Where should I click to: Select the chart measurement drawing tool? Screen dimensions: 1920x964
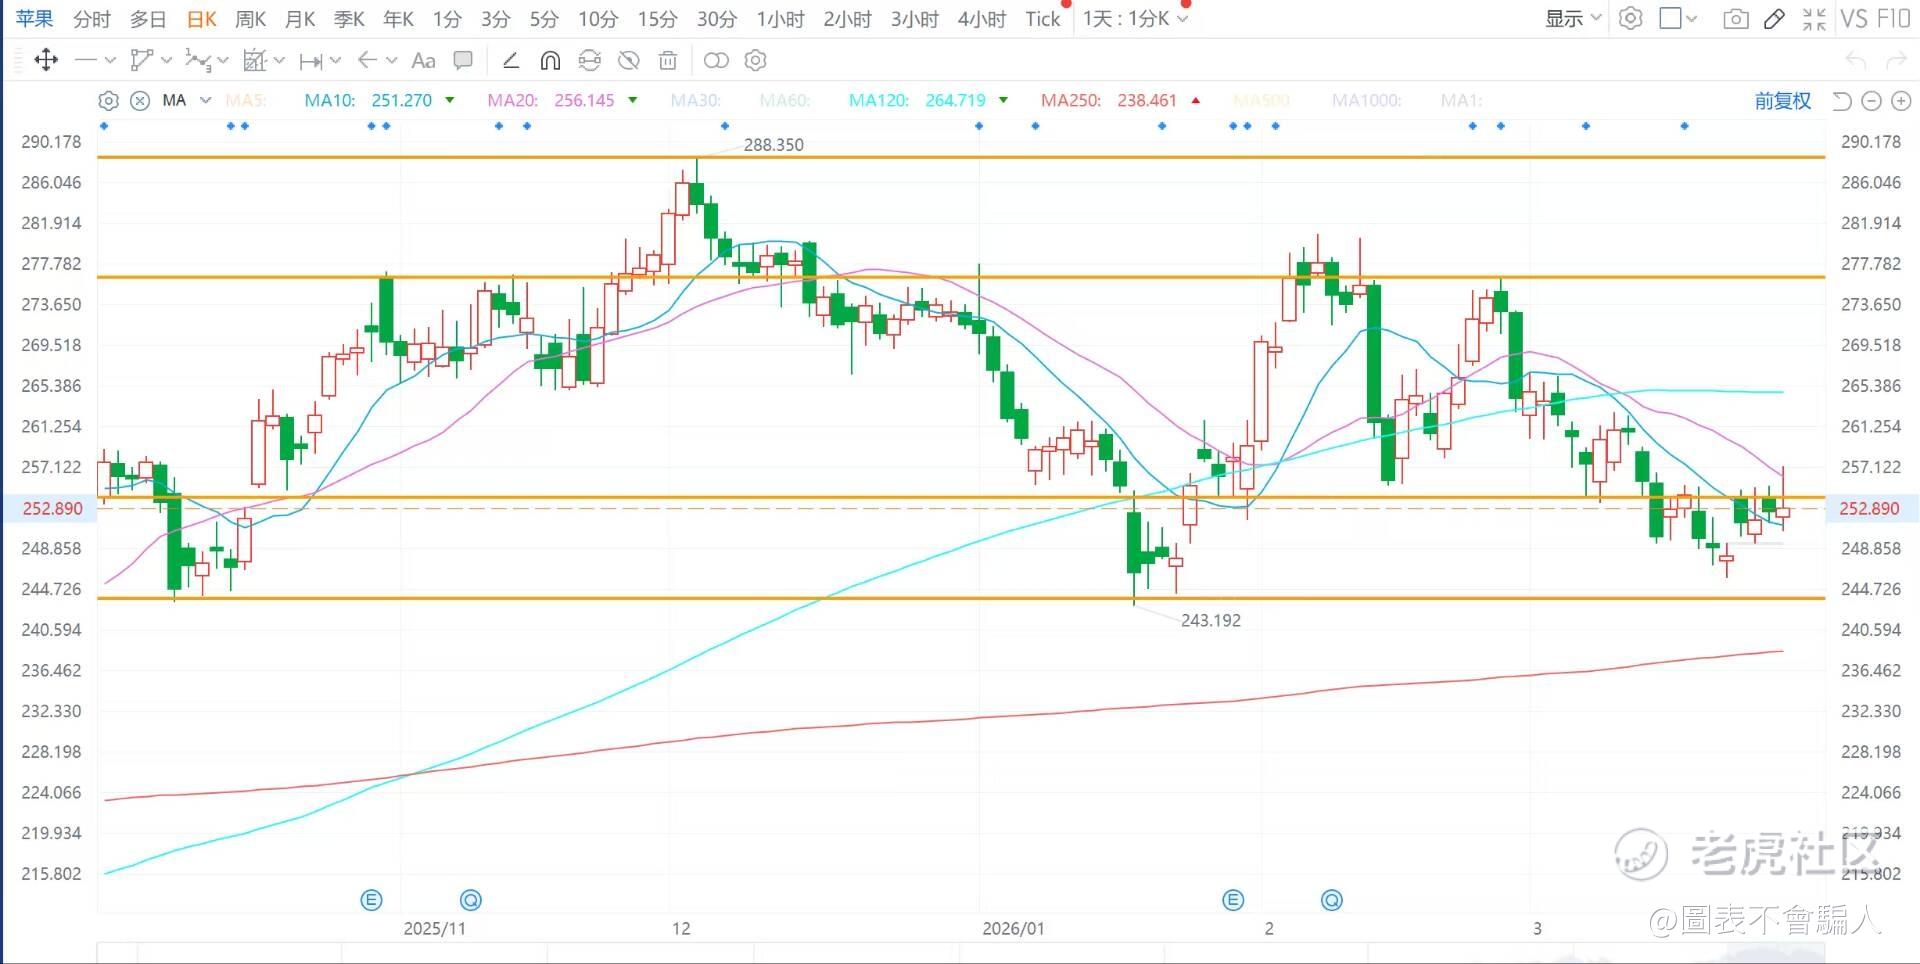(x=255, y=60)
